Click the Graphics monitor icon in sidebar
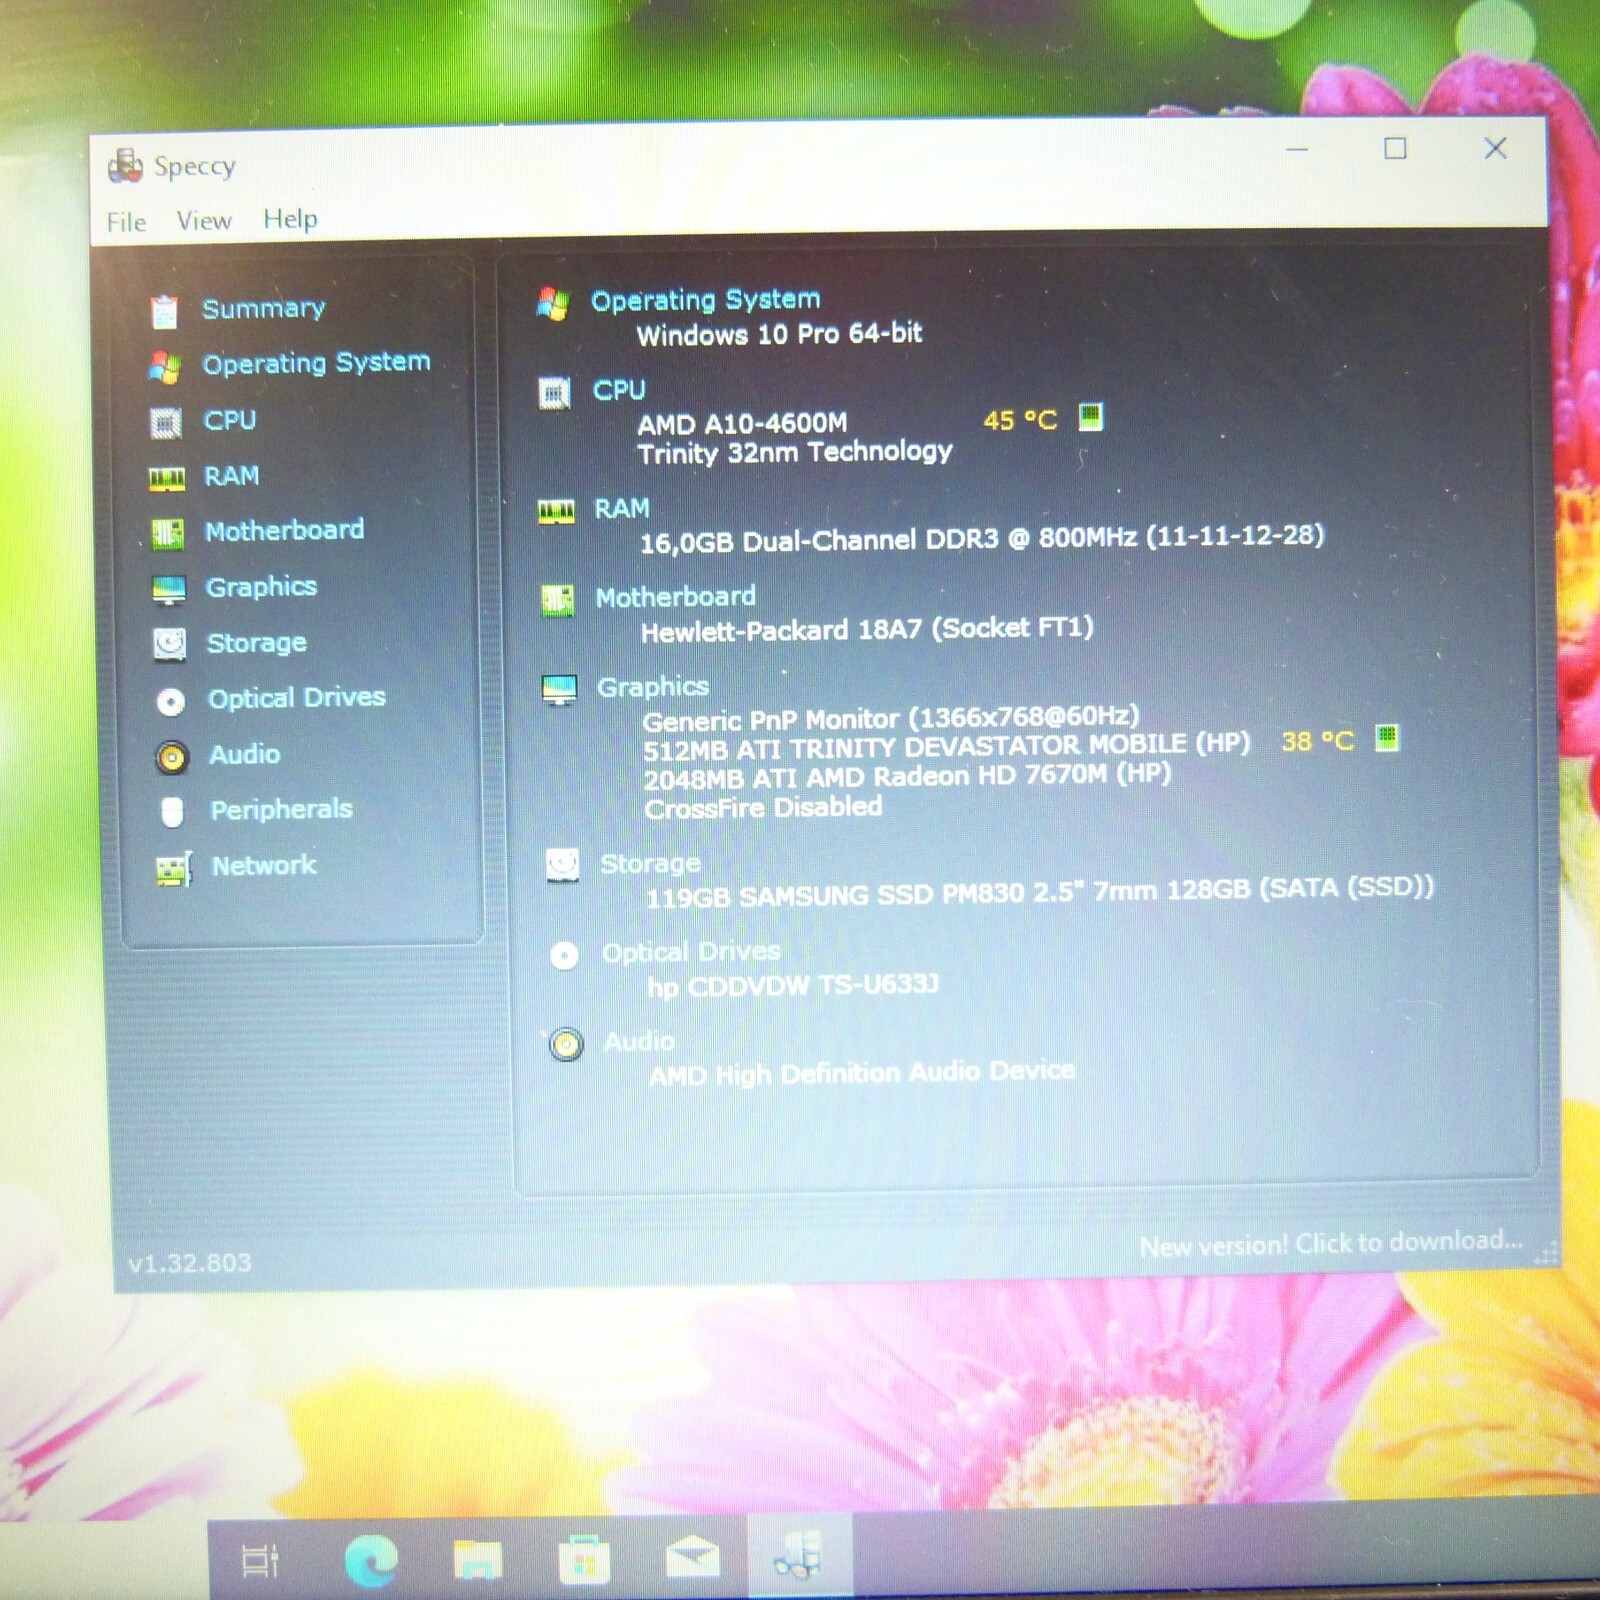The width and height of the screenshot is (1600, 1600). [169, 590]
